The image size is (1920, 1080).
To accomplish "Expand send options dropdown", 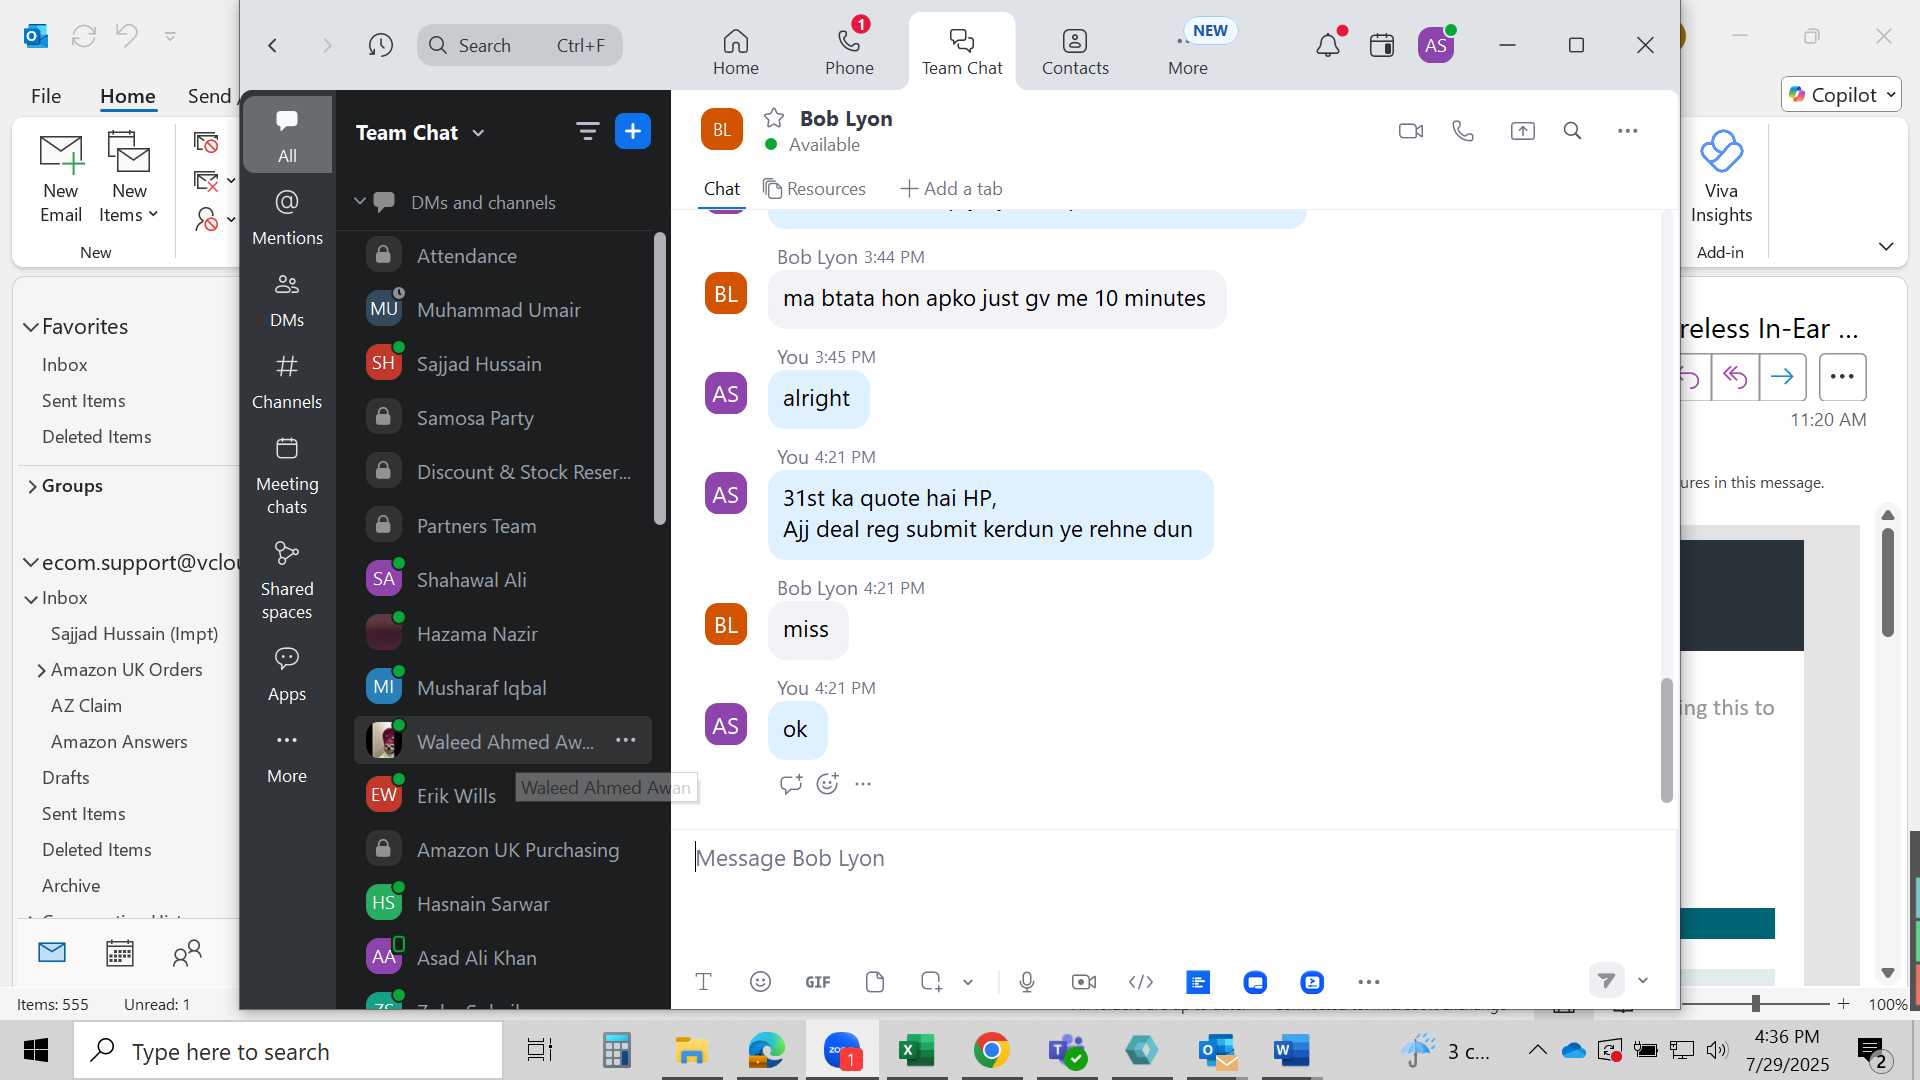I will click(1642, 981).
